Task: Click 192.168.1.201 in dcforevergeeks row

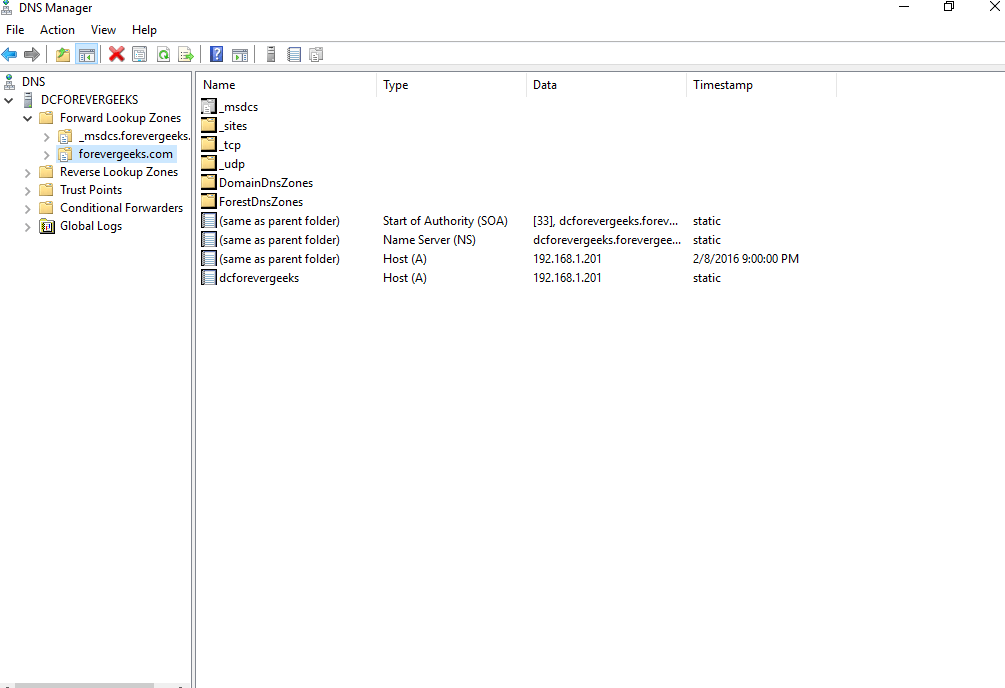Action: coord(567,278)
